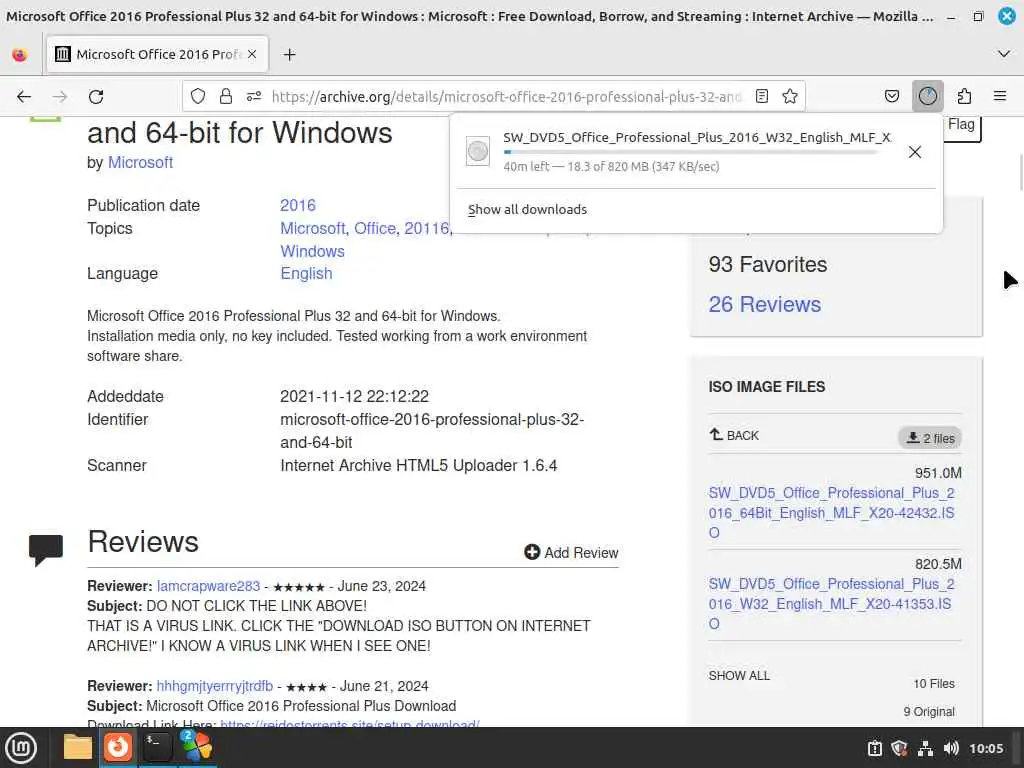Select the Microsoft Office 2016 tab
Viewport: 1024px width, 768px height.
157,54
